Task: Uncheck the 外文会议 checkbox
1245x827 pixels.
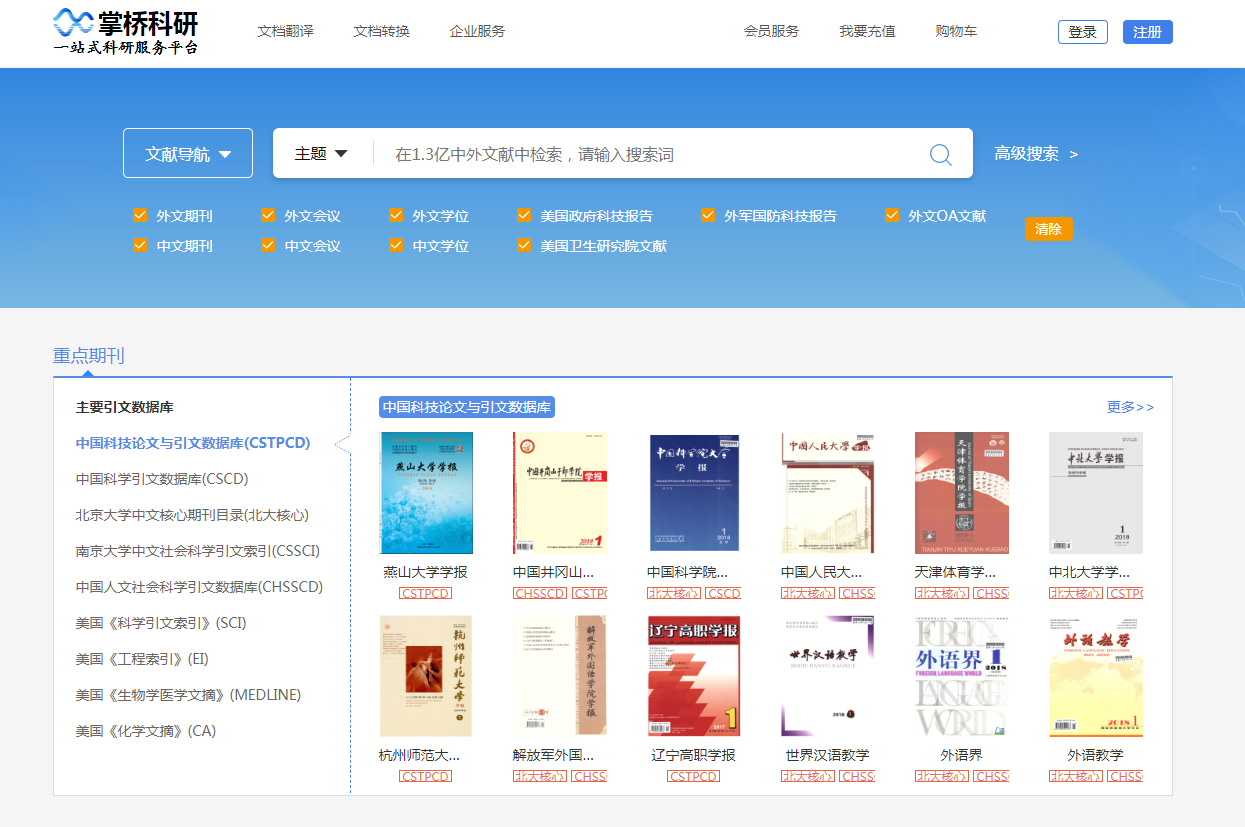Action: (x=268, y=215)
